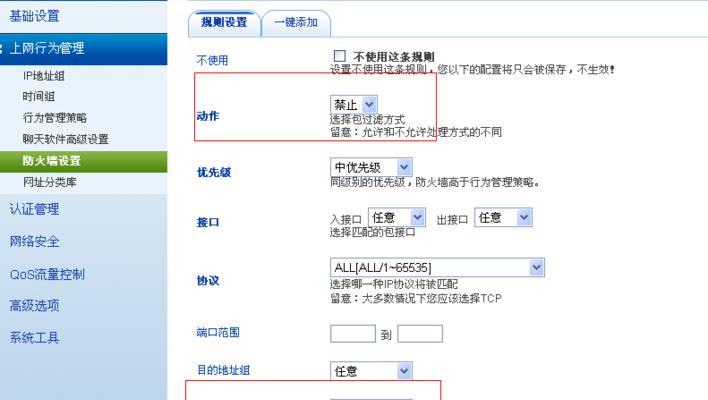Click the 接口 field label
Viewport: 708px width, 400px height.
[208, 222]
